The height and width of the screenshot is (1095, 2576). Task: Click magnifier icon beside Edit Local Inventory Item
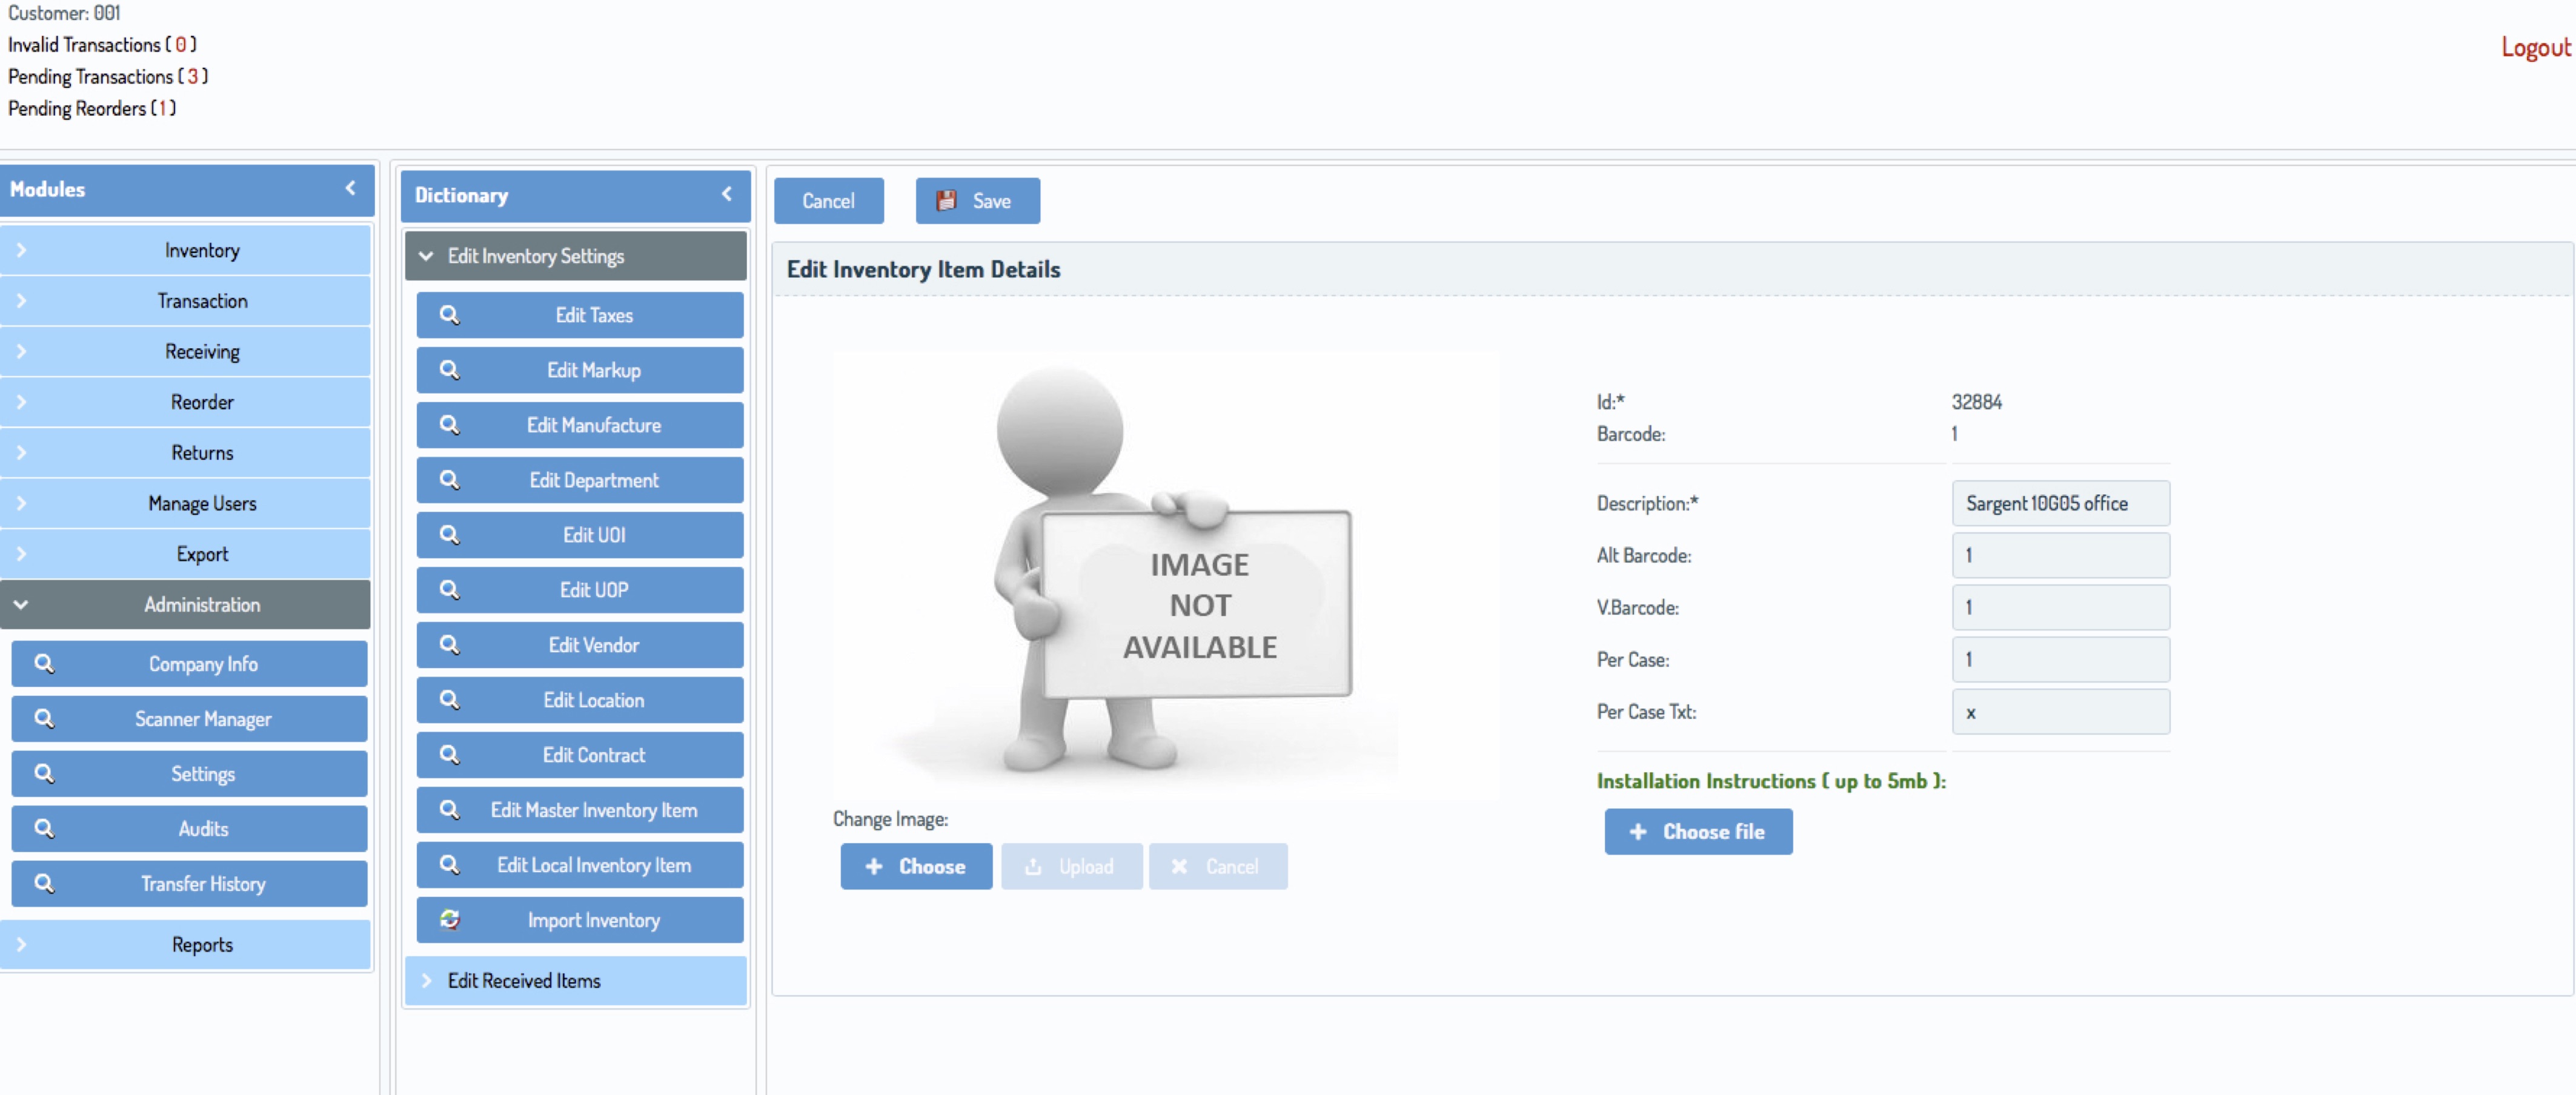450,864
